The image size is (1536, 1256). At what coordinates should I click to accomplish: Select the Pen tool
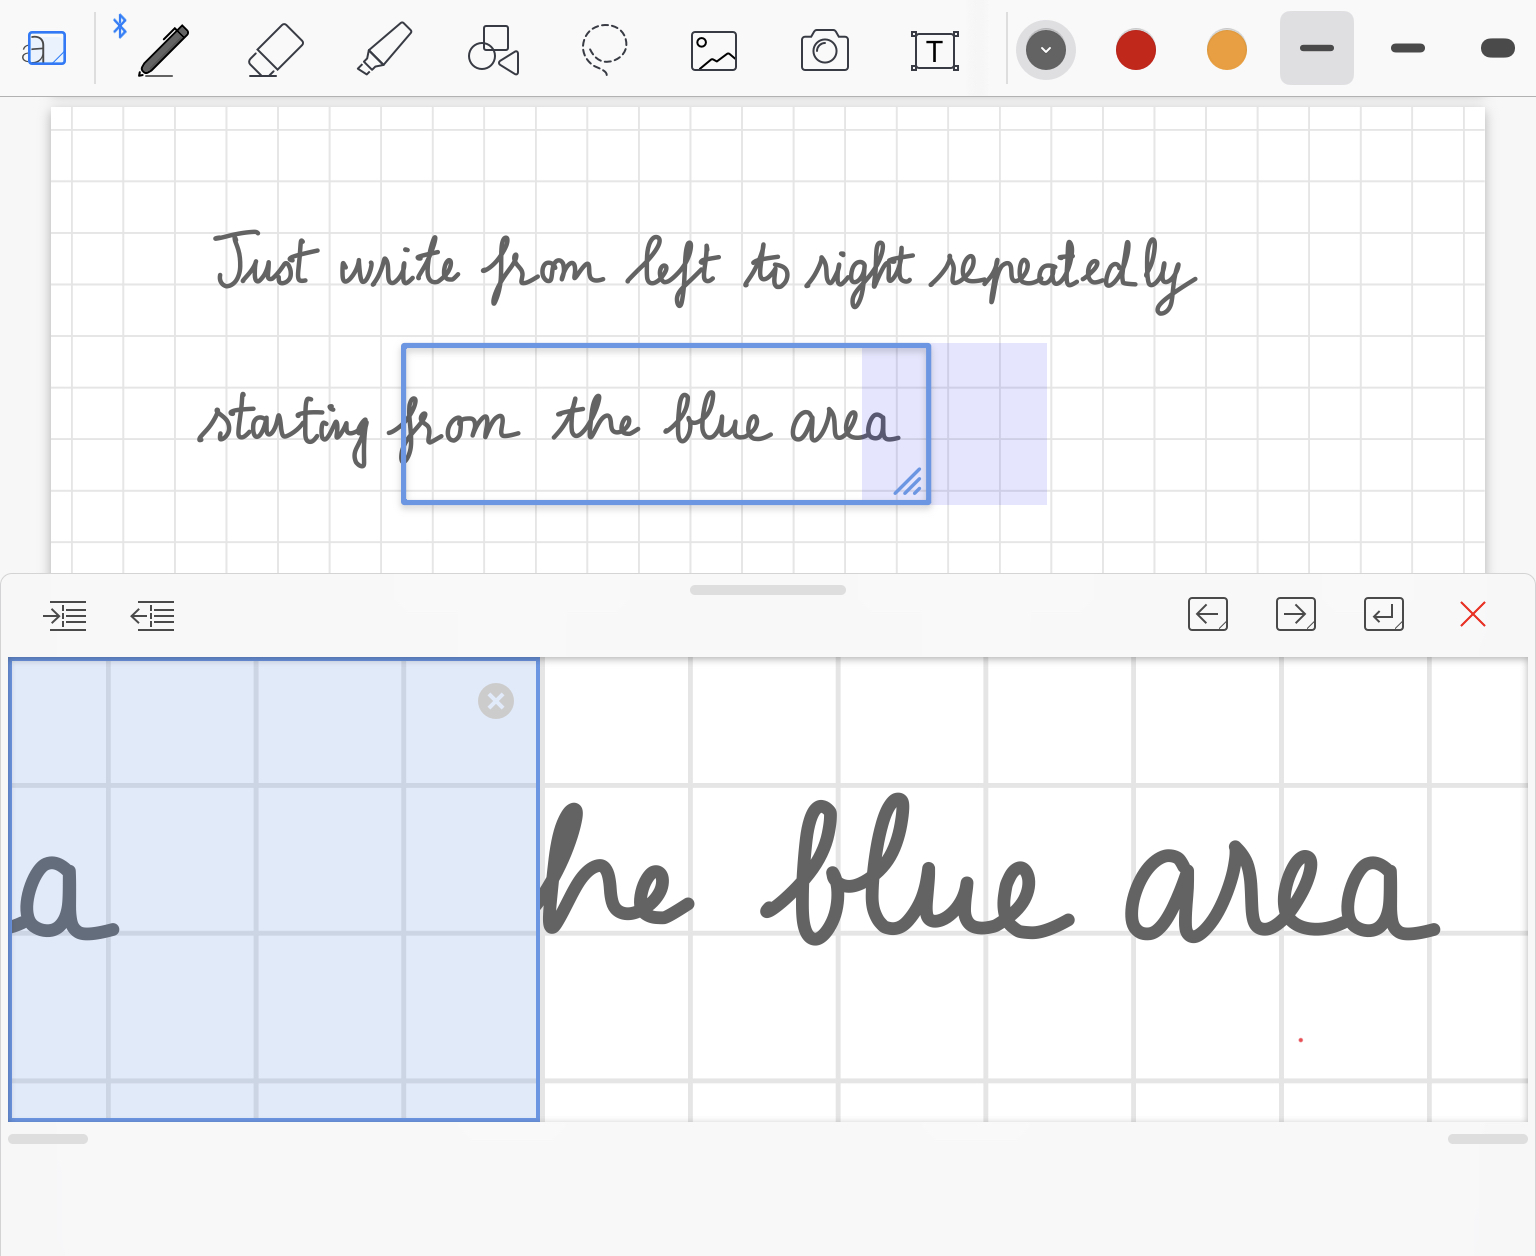tap(163, 50)
